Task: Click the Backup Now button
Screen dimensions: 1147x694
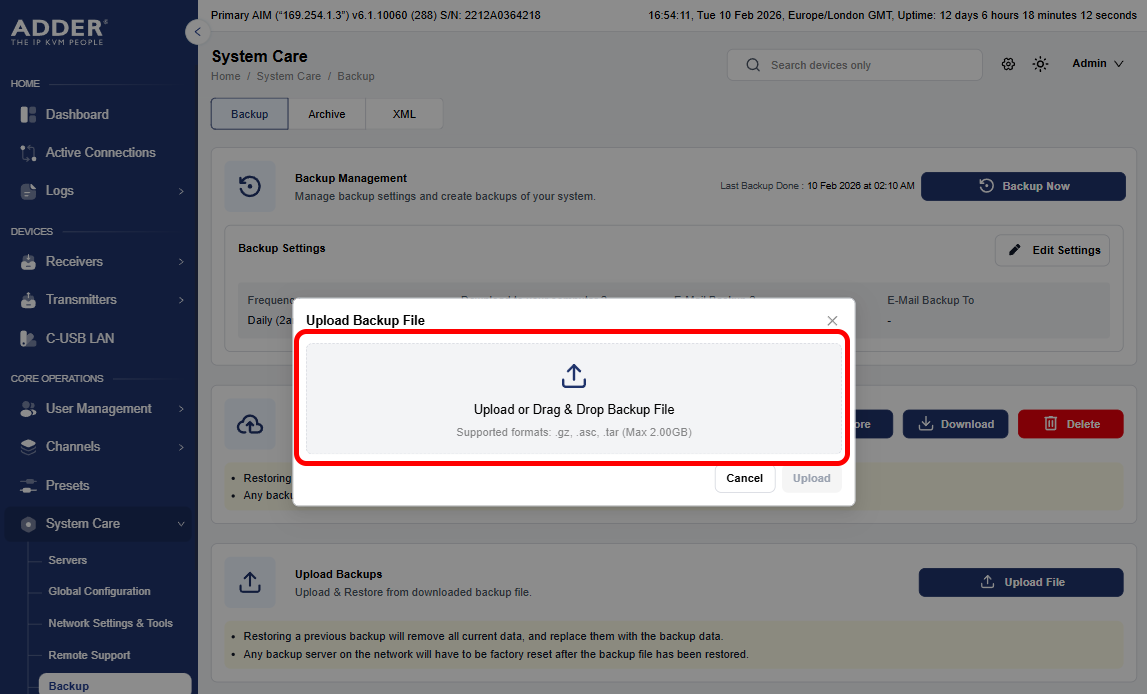Action: [x=1023, y=186]
